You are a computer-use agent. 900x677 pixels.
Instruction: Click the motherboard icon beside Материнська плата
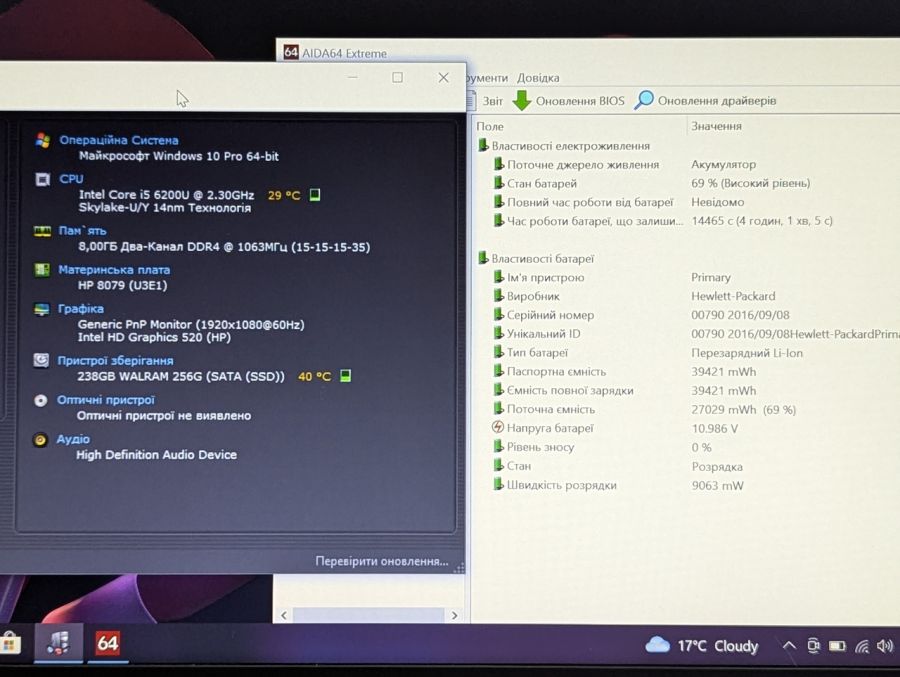coord(42,269)
